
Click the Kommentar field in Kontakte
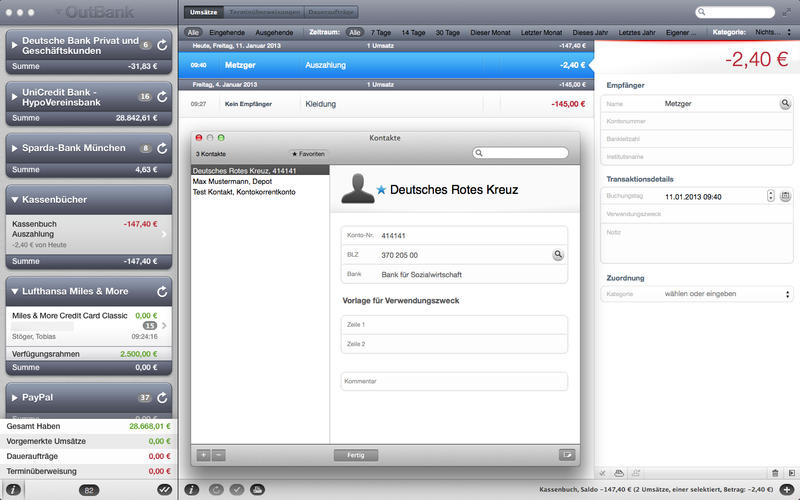point(454,381)
